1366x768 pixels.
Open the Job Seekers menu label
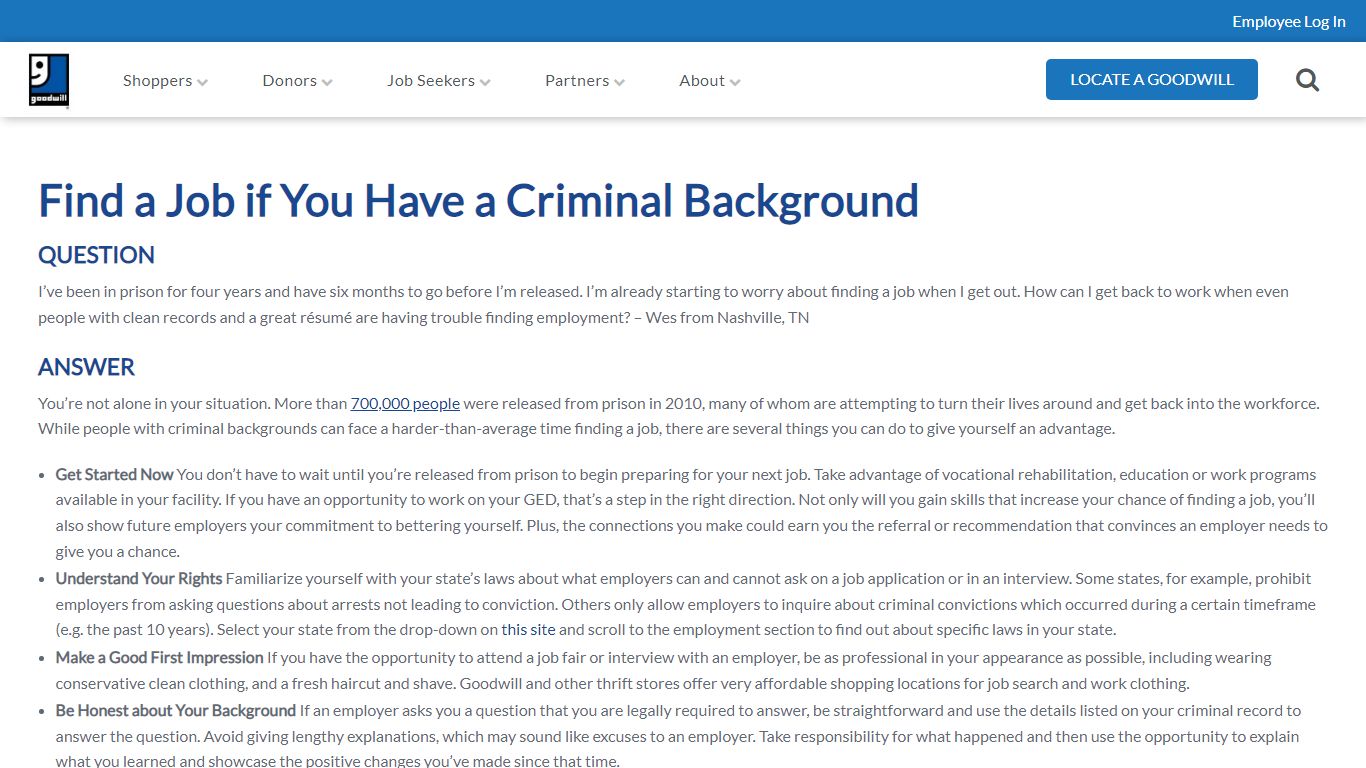(x=431, y=80)
